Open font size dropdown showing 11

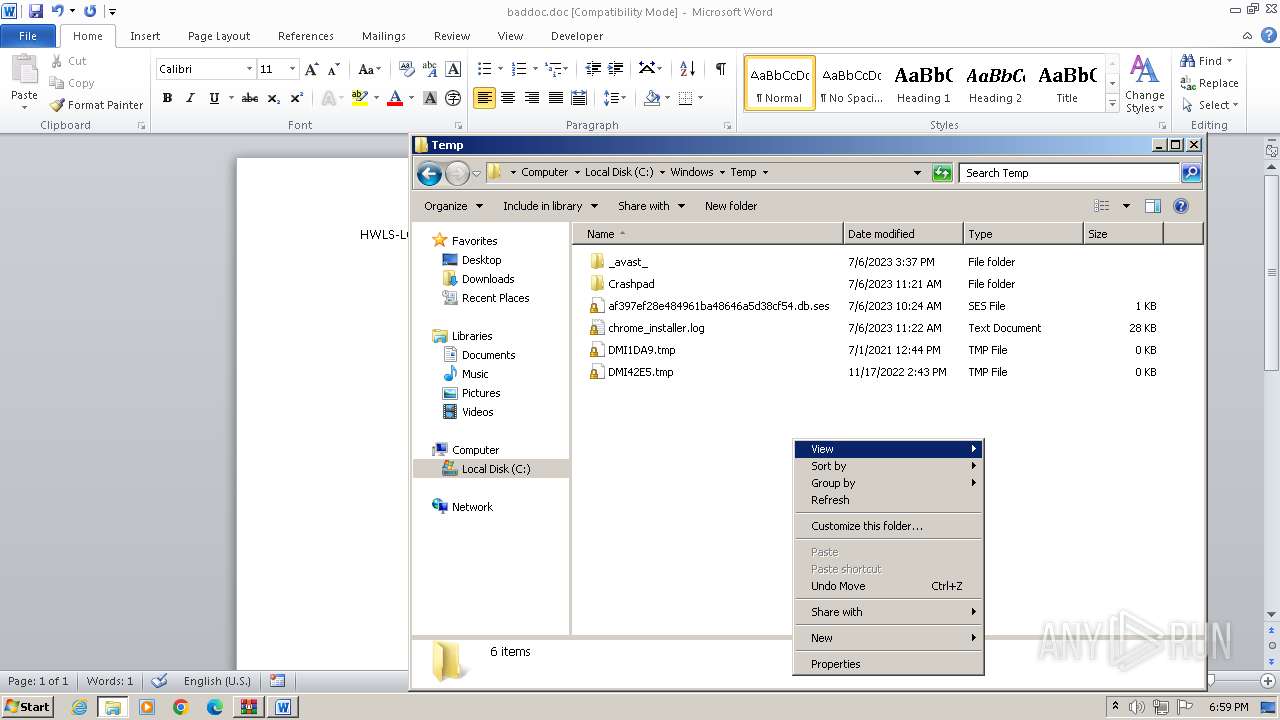pos(292,69)
